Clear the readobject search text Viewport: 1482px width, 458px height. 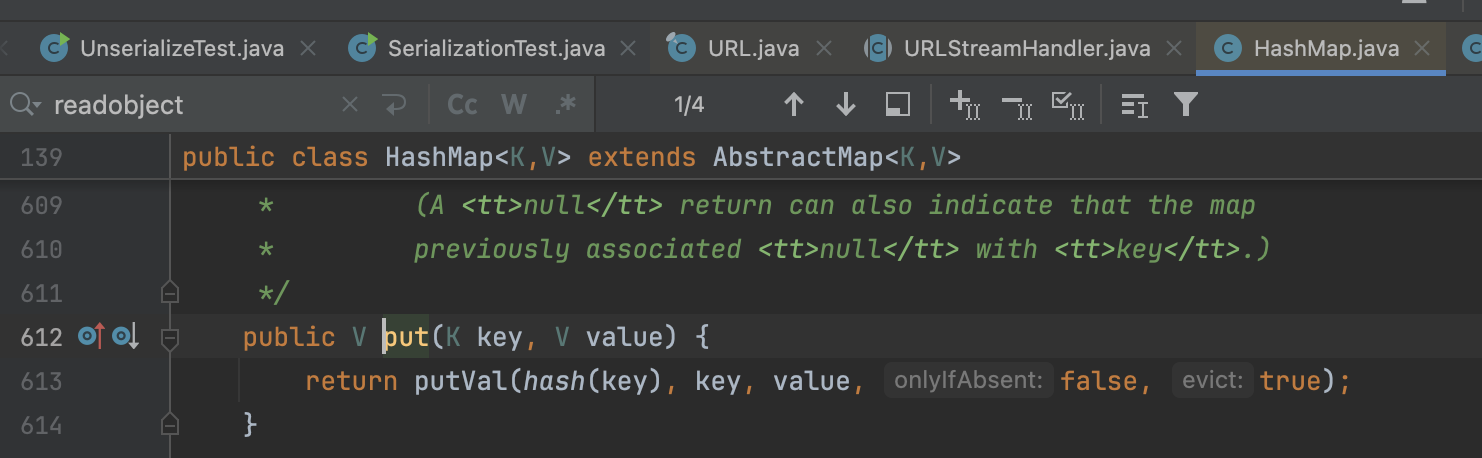349,105
